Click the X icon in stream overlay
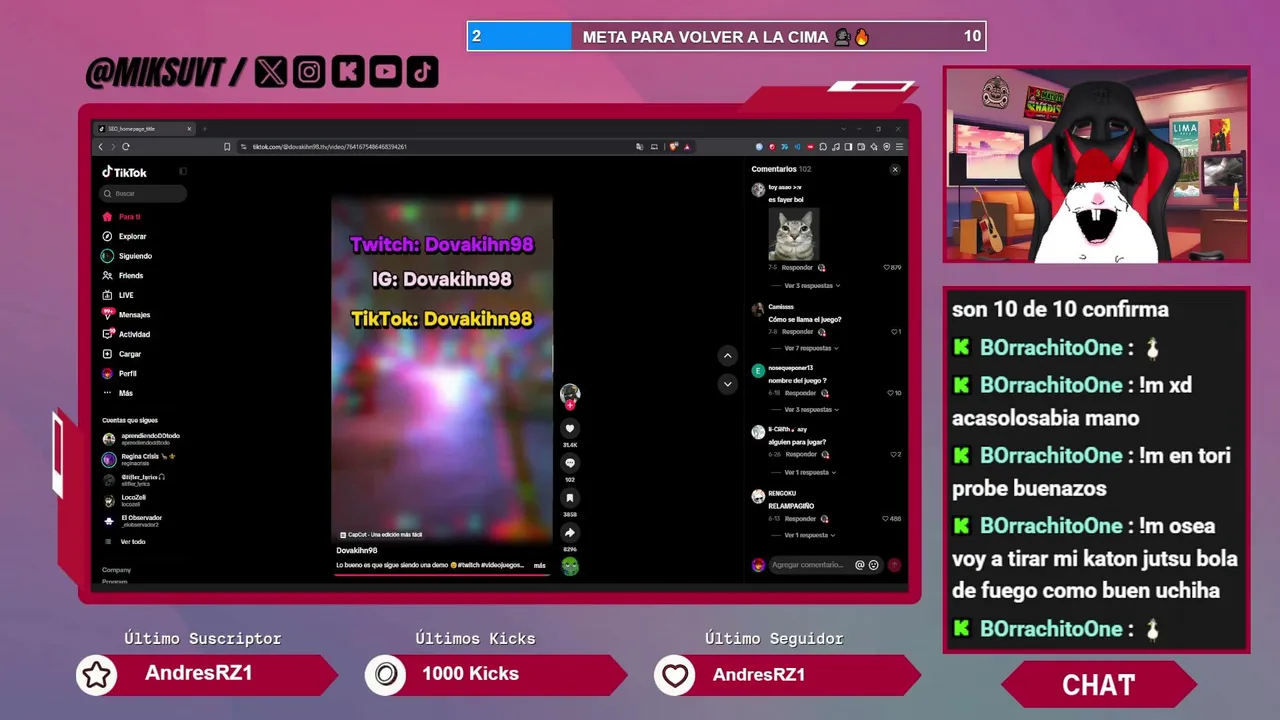 click(271, 71)
